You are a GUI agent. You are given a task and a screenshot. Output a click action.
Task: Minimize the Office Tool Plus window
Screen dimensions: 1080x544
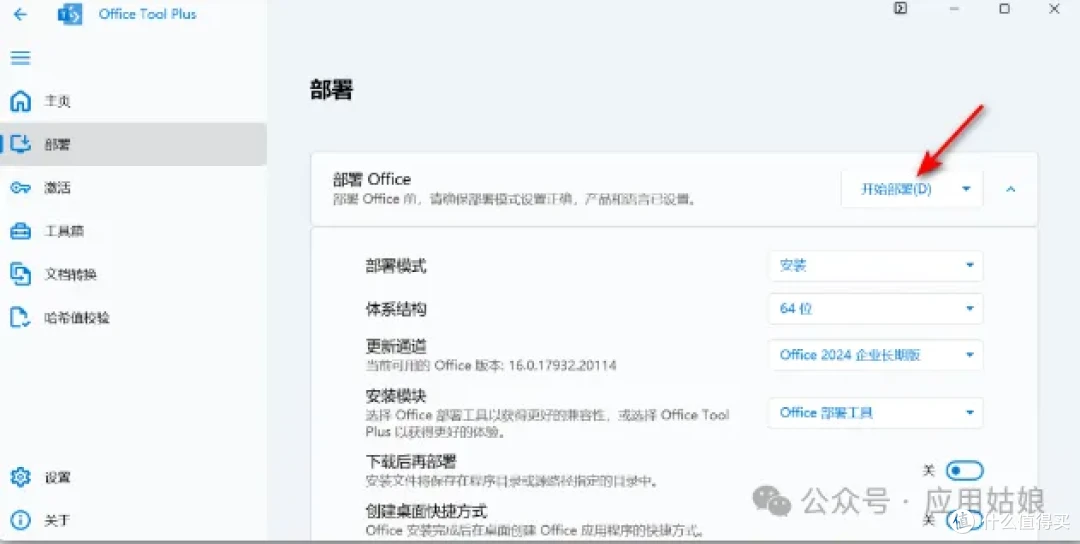pyautogui.click(x=954, y=9)
